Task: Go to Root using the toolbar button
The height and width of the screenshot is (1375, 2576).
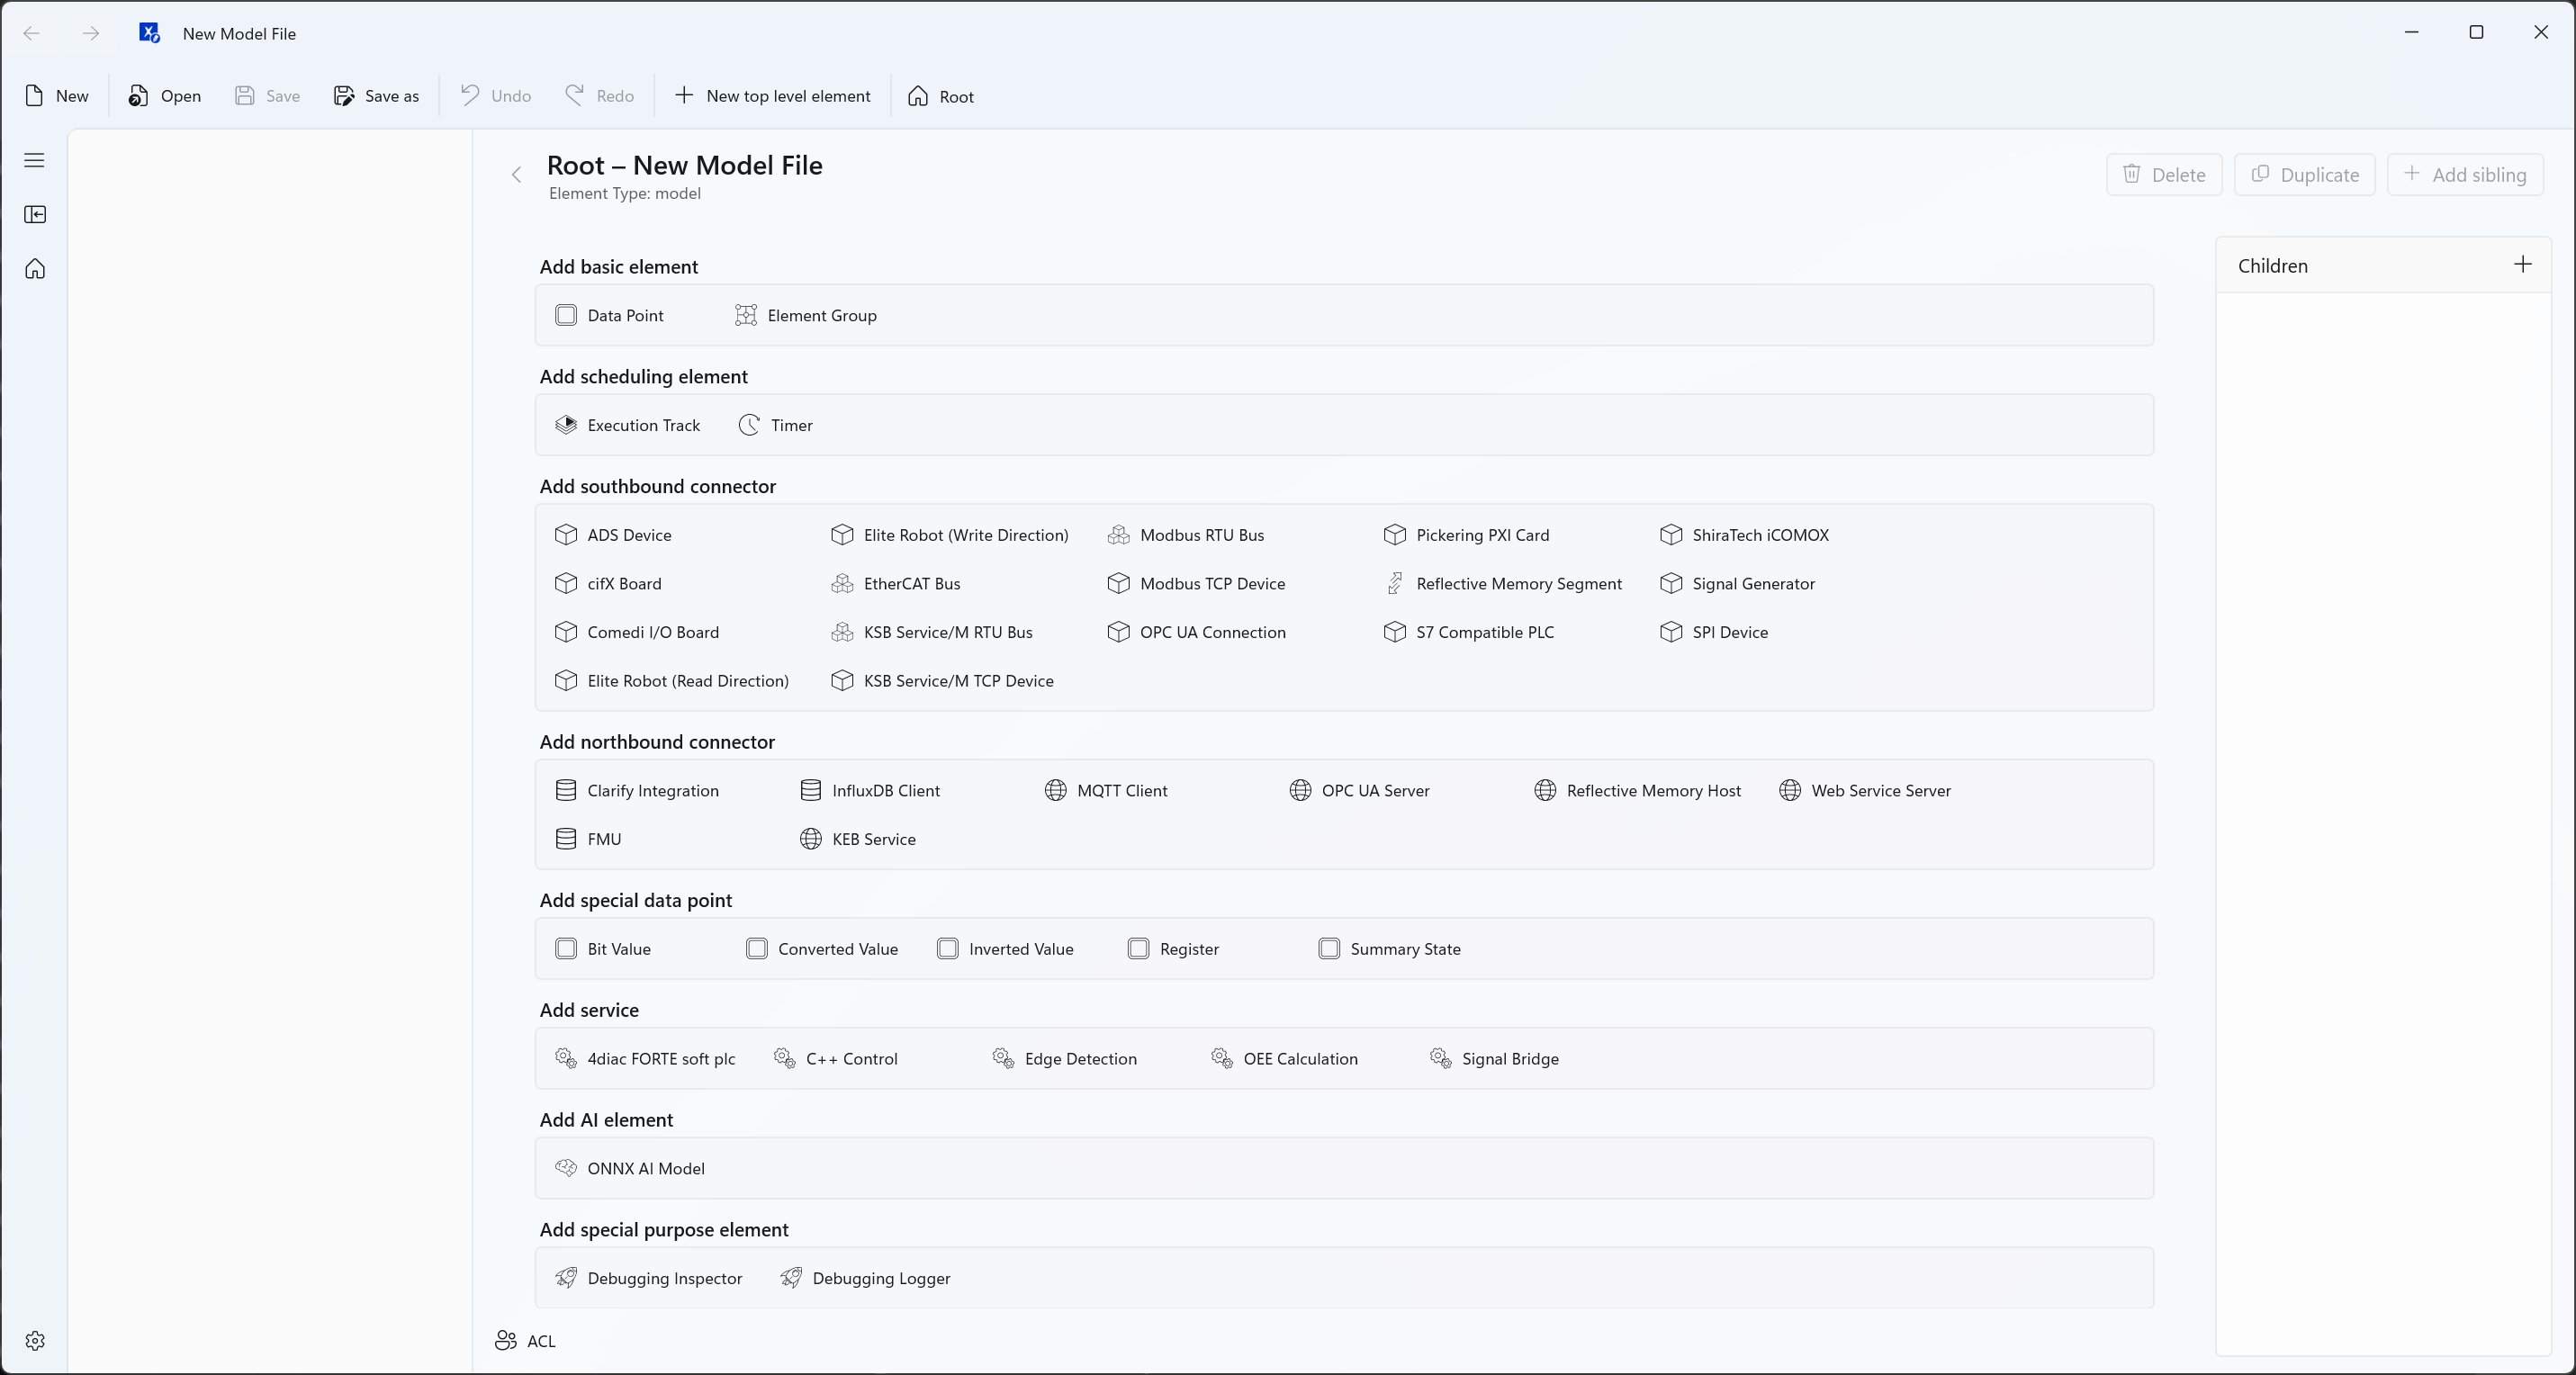Action: (941, 96)
